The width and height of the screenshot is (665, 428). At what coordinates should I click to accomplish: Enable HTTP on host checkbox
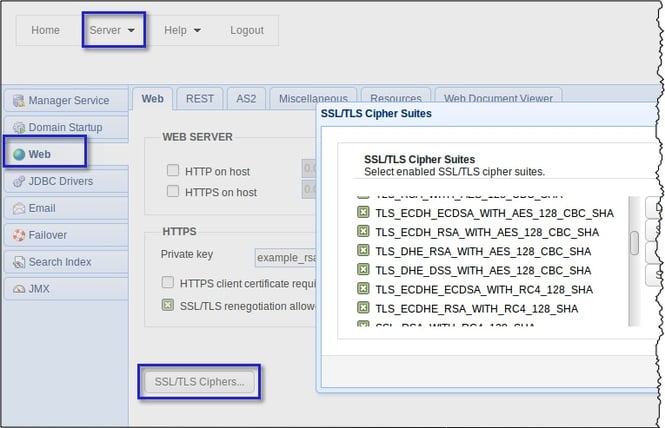173,171
